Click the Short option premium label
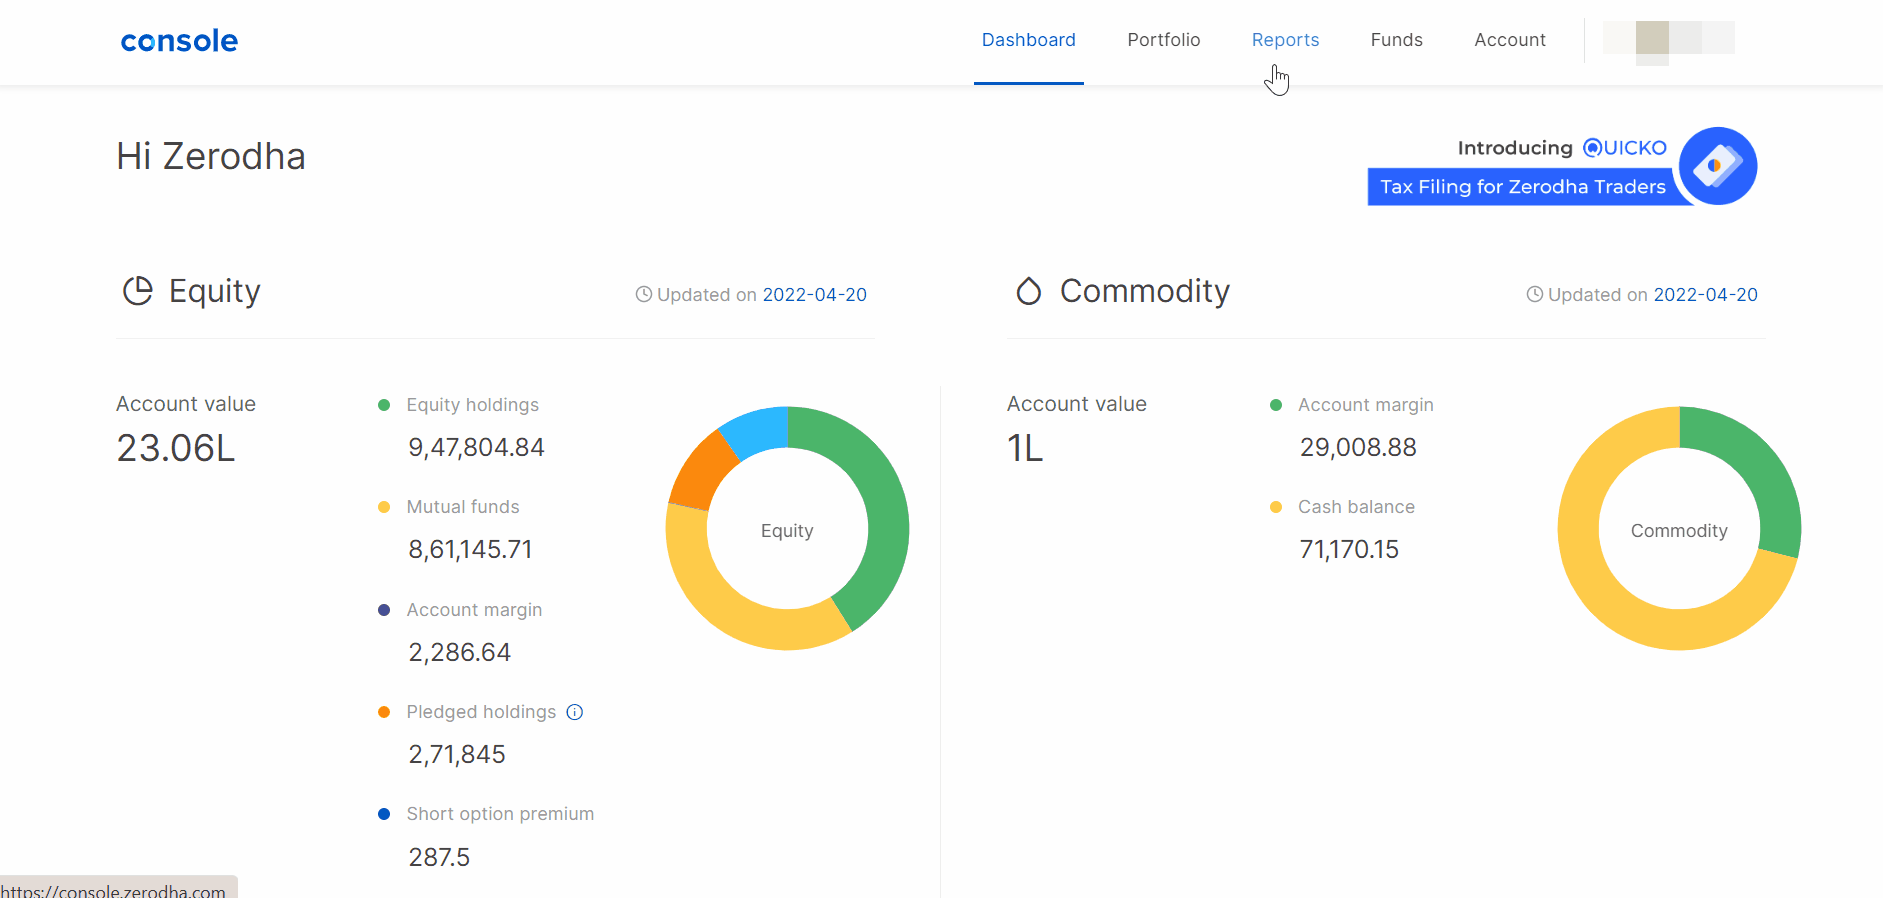The height and width of the screenshot is (898, 1883). [x=500, y=814]
